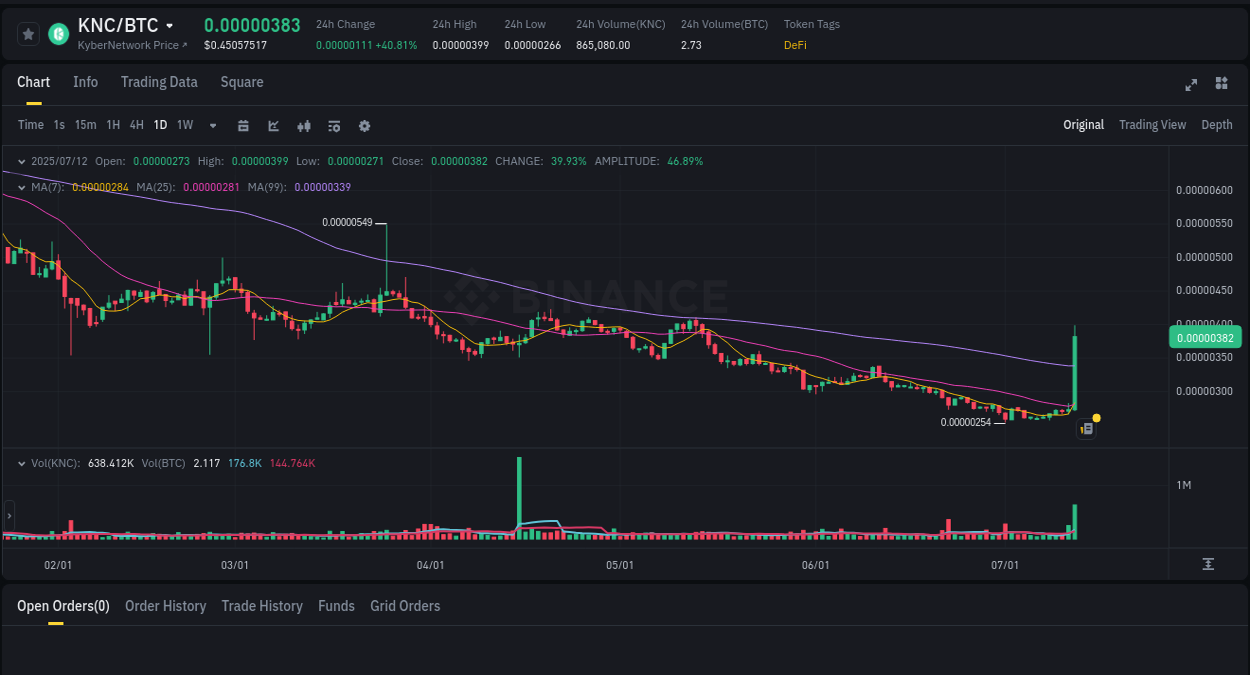The height and width of the screenshot is (675, 1250).
Task: Open the Order History tab
Action: tap(165, 606)
